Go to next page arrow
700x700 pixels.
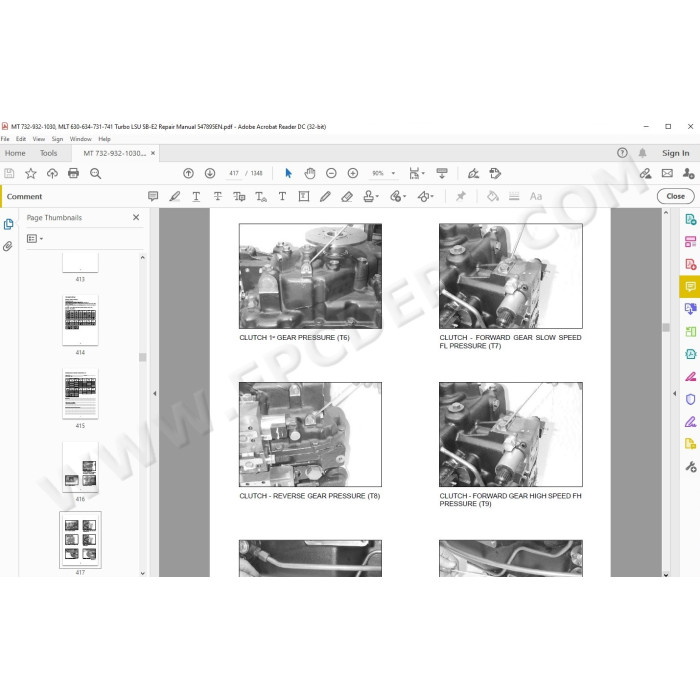210,173
